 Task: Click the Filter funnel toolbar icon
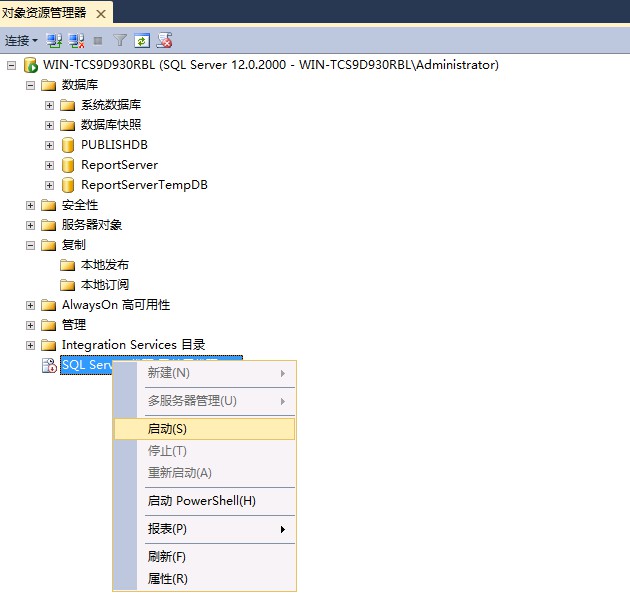point(120,41)
